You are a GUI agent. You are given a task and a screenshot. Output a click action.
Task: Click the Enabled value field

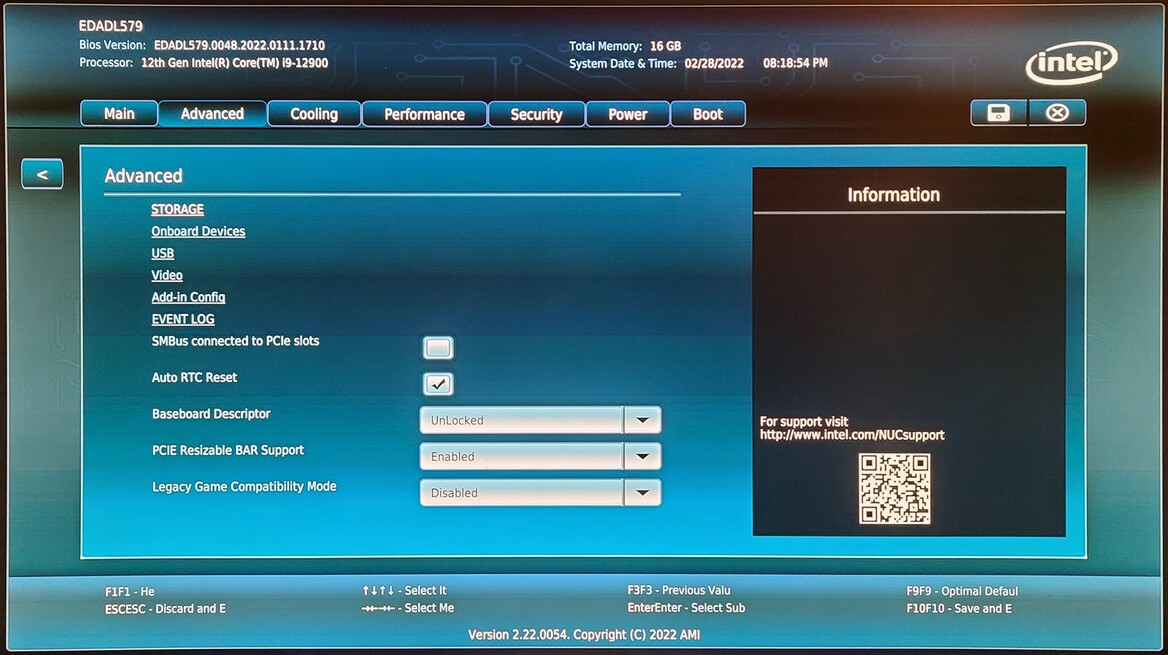pyautogui.click(x=522, y=456)
